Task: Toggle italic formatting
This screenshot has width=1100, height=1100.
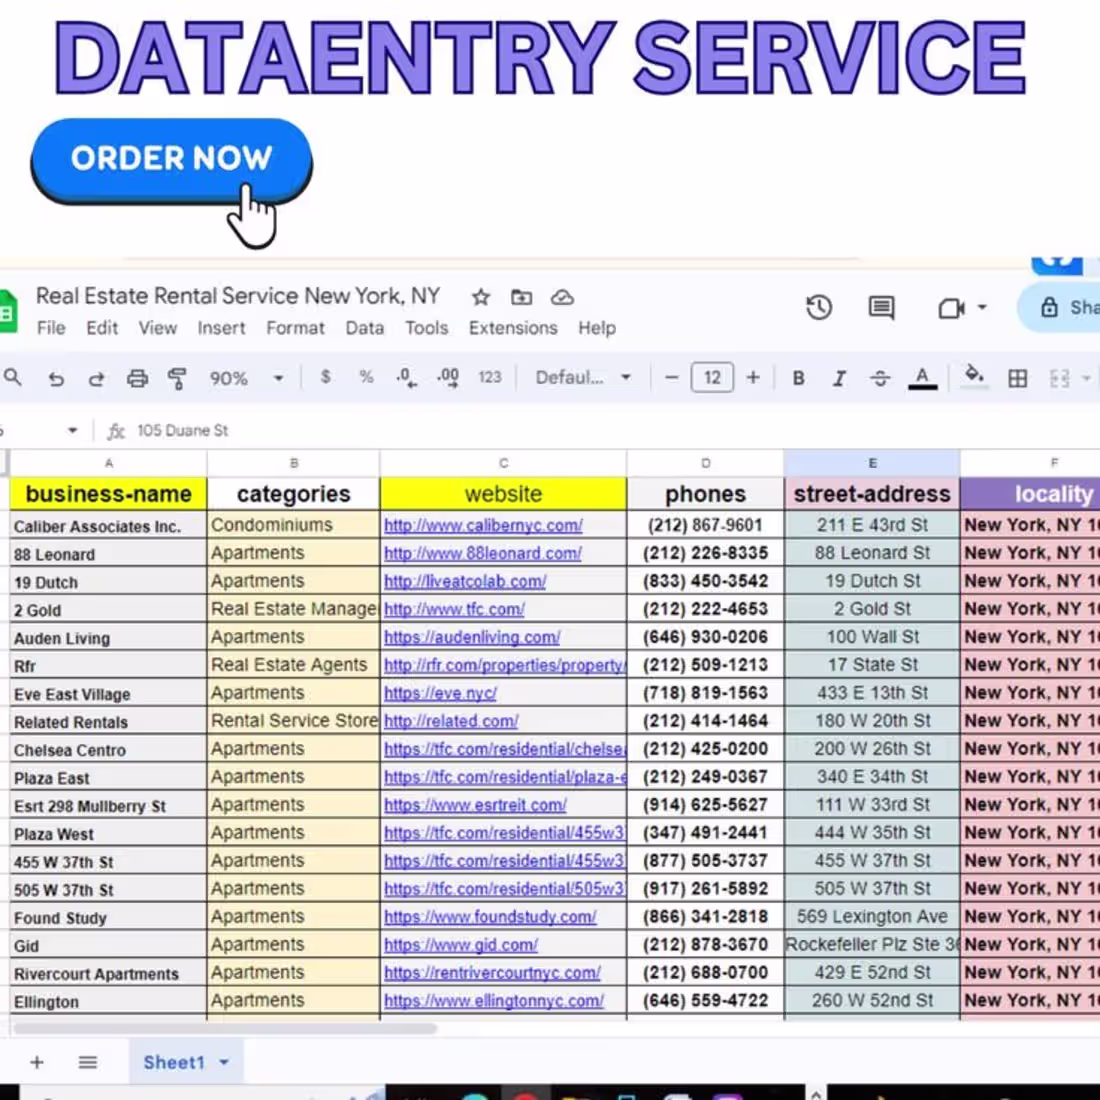Action: click(839, 379)
